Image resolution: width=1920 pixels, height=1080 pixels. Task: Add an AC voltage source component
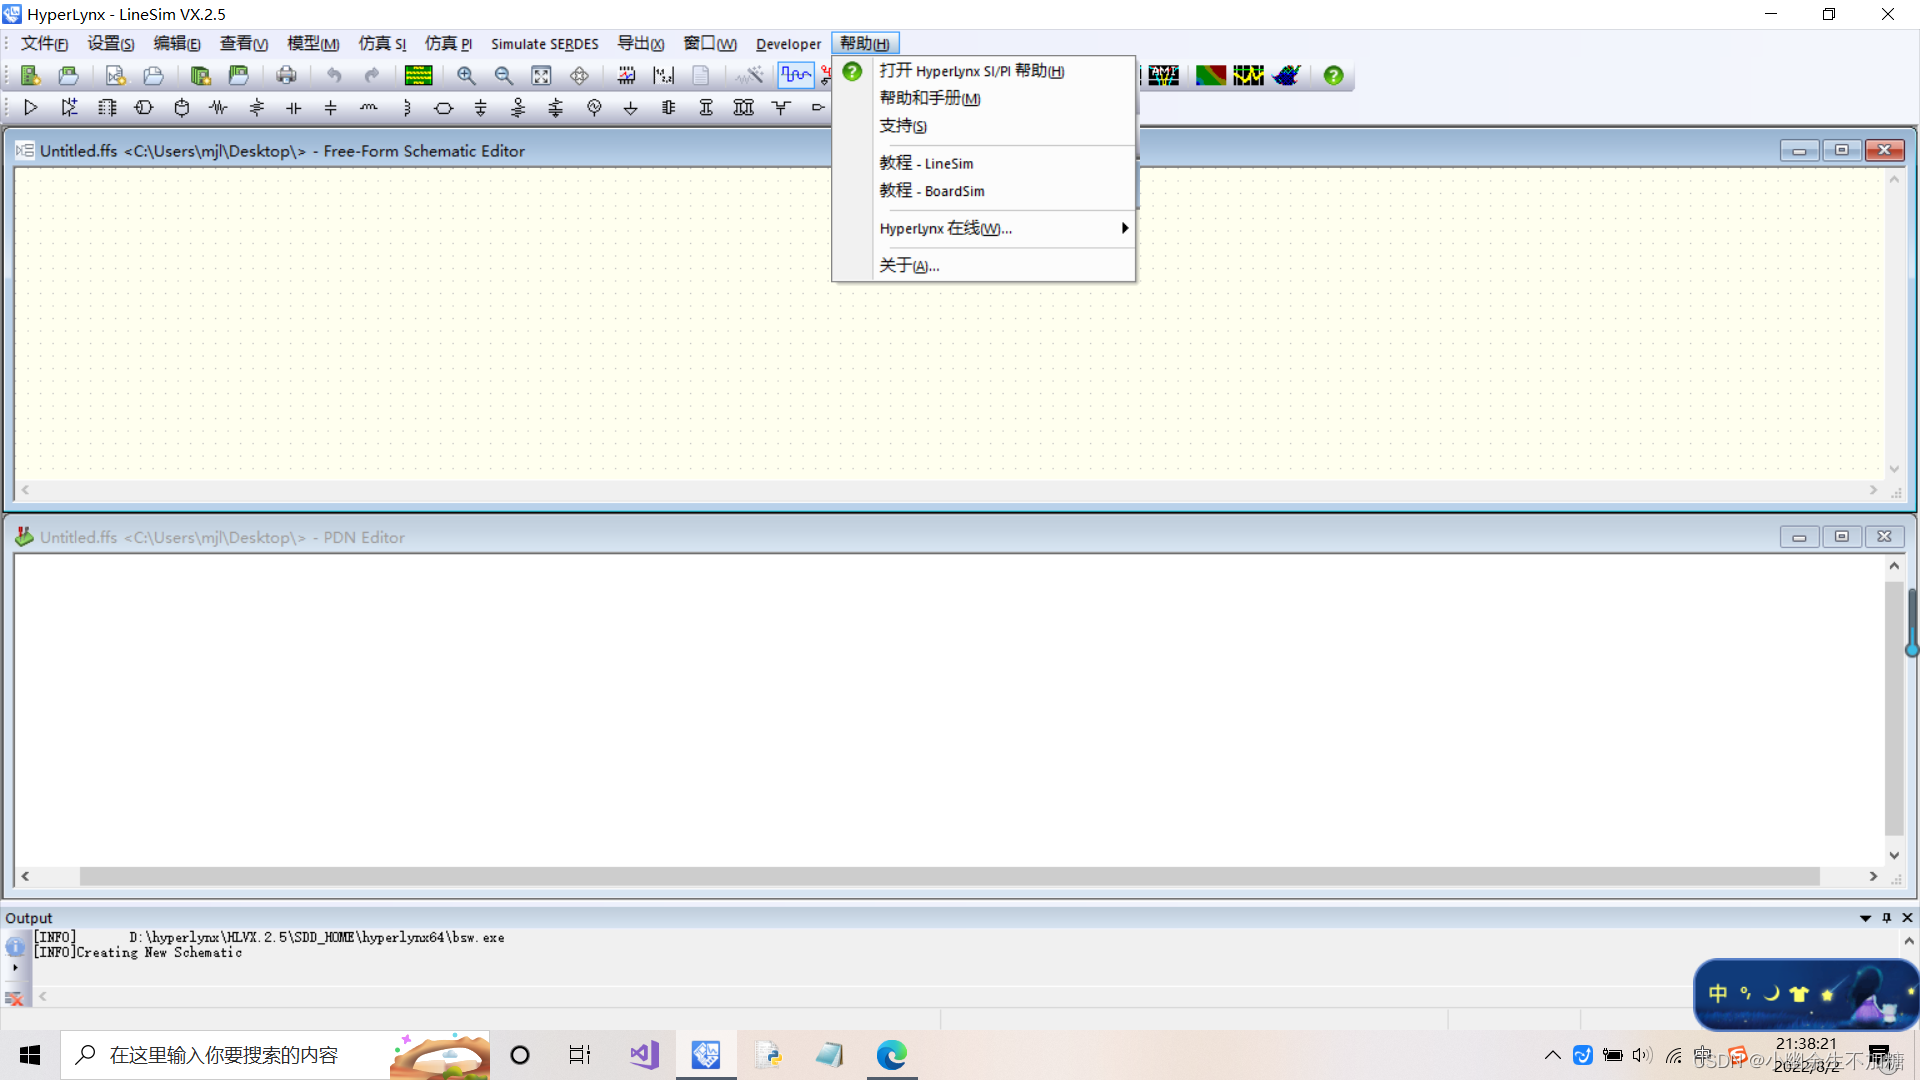(594, 108)
